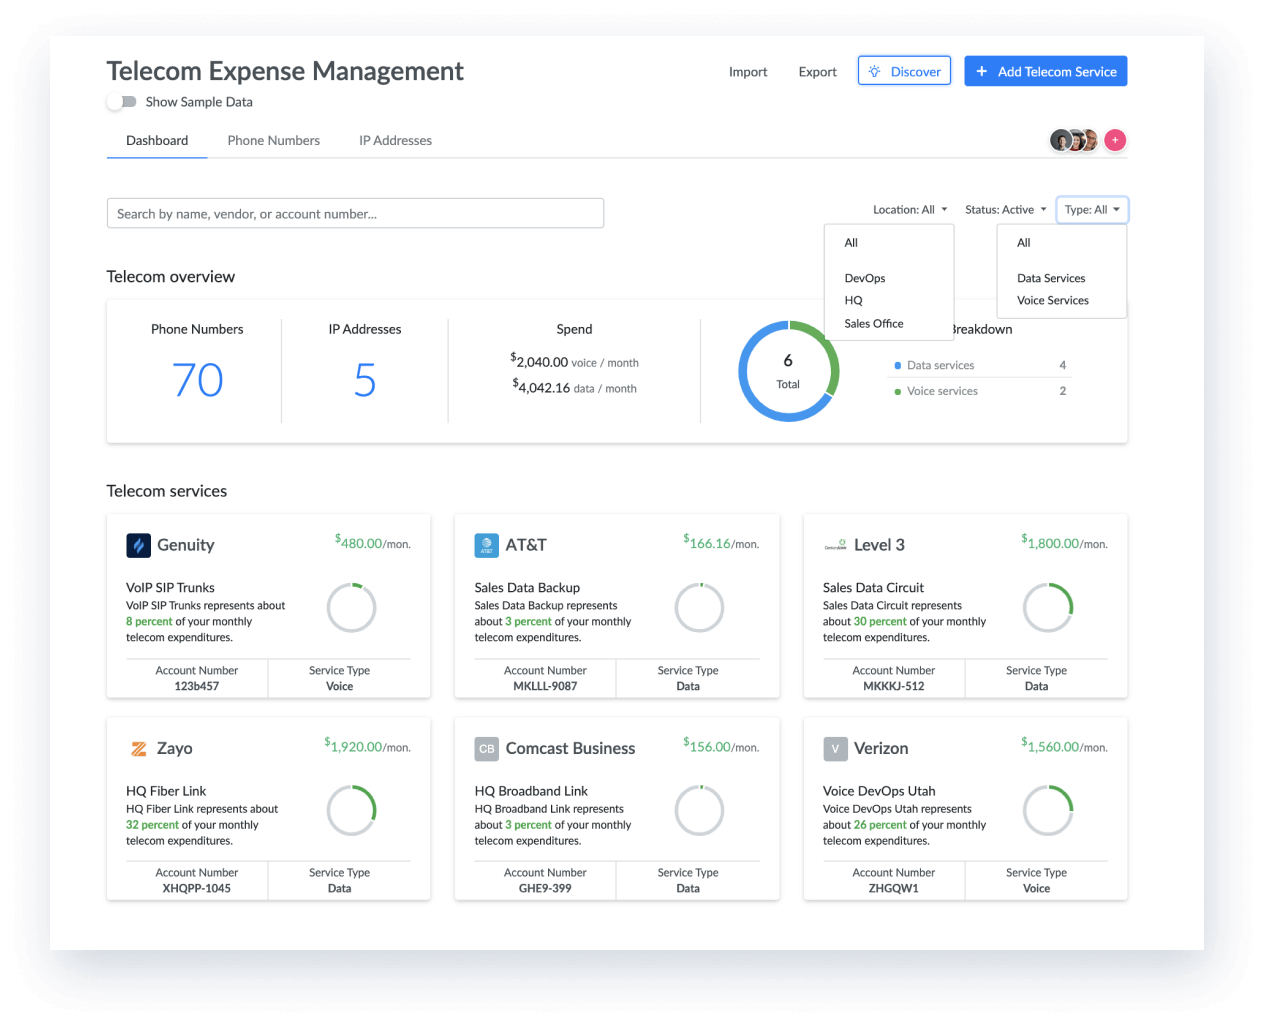Screen dimensions: 1266x1026
Task: Click the Verizon V logo icon
Action: pos(835,749)
